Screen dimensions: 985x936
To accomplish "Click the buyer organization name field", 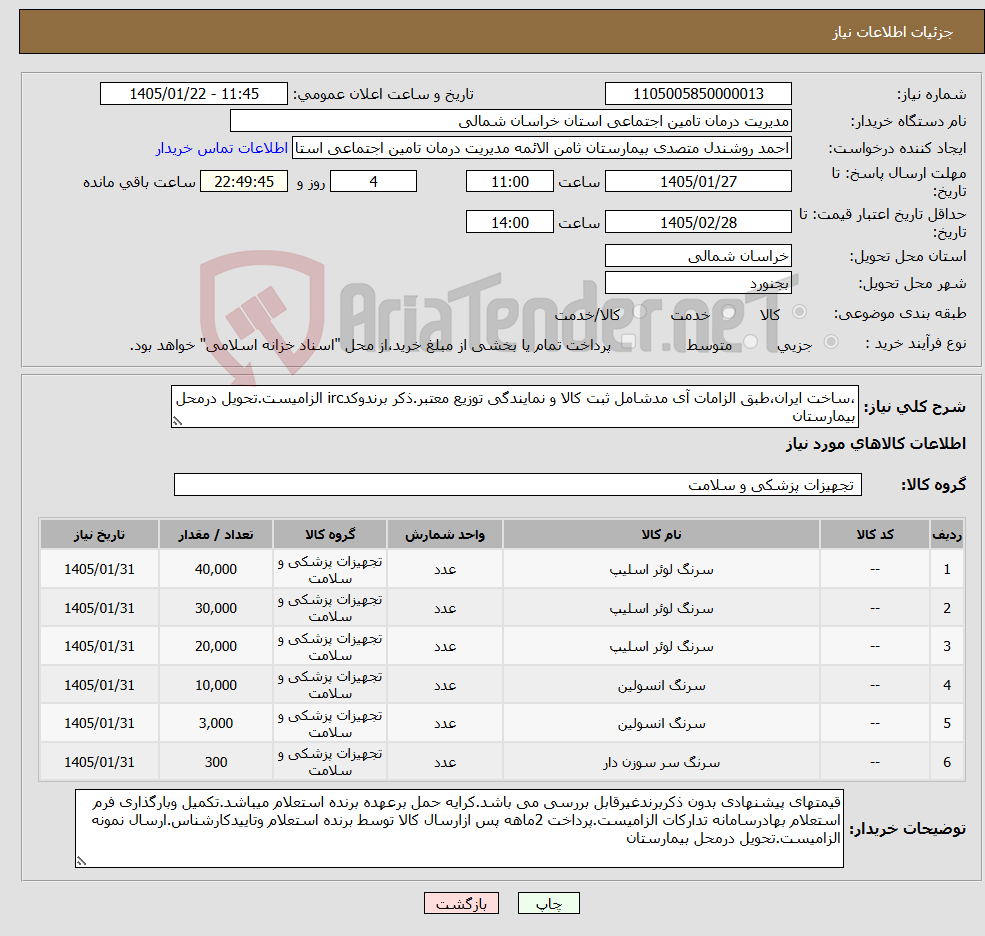I will (511, 121).
